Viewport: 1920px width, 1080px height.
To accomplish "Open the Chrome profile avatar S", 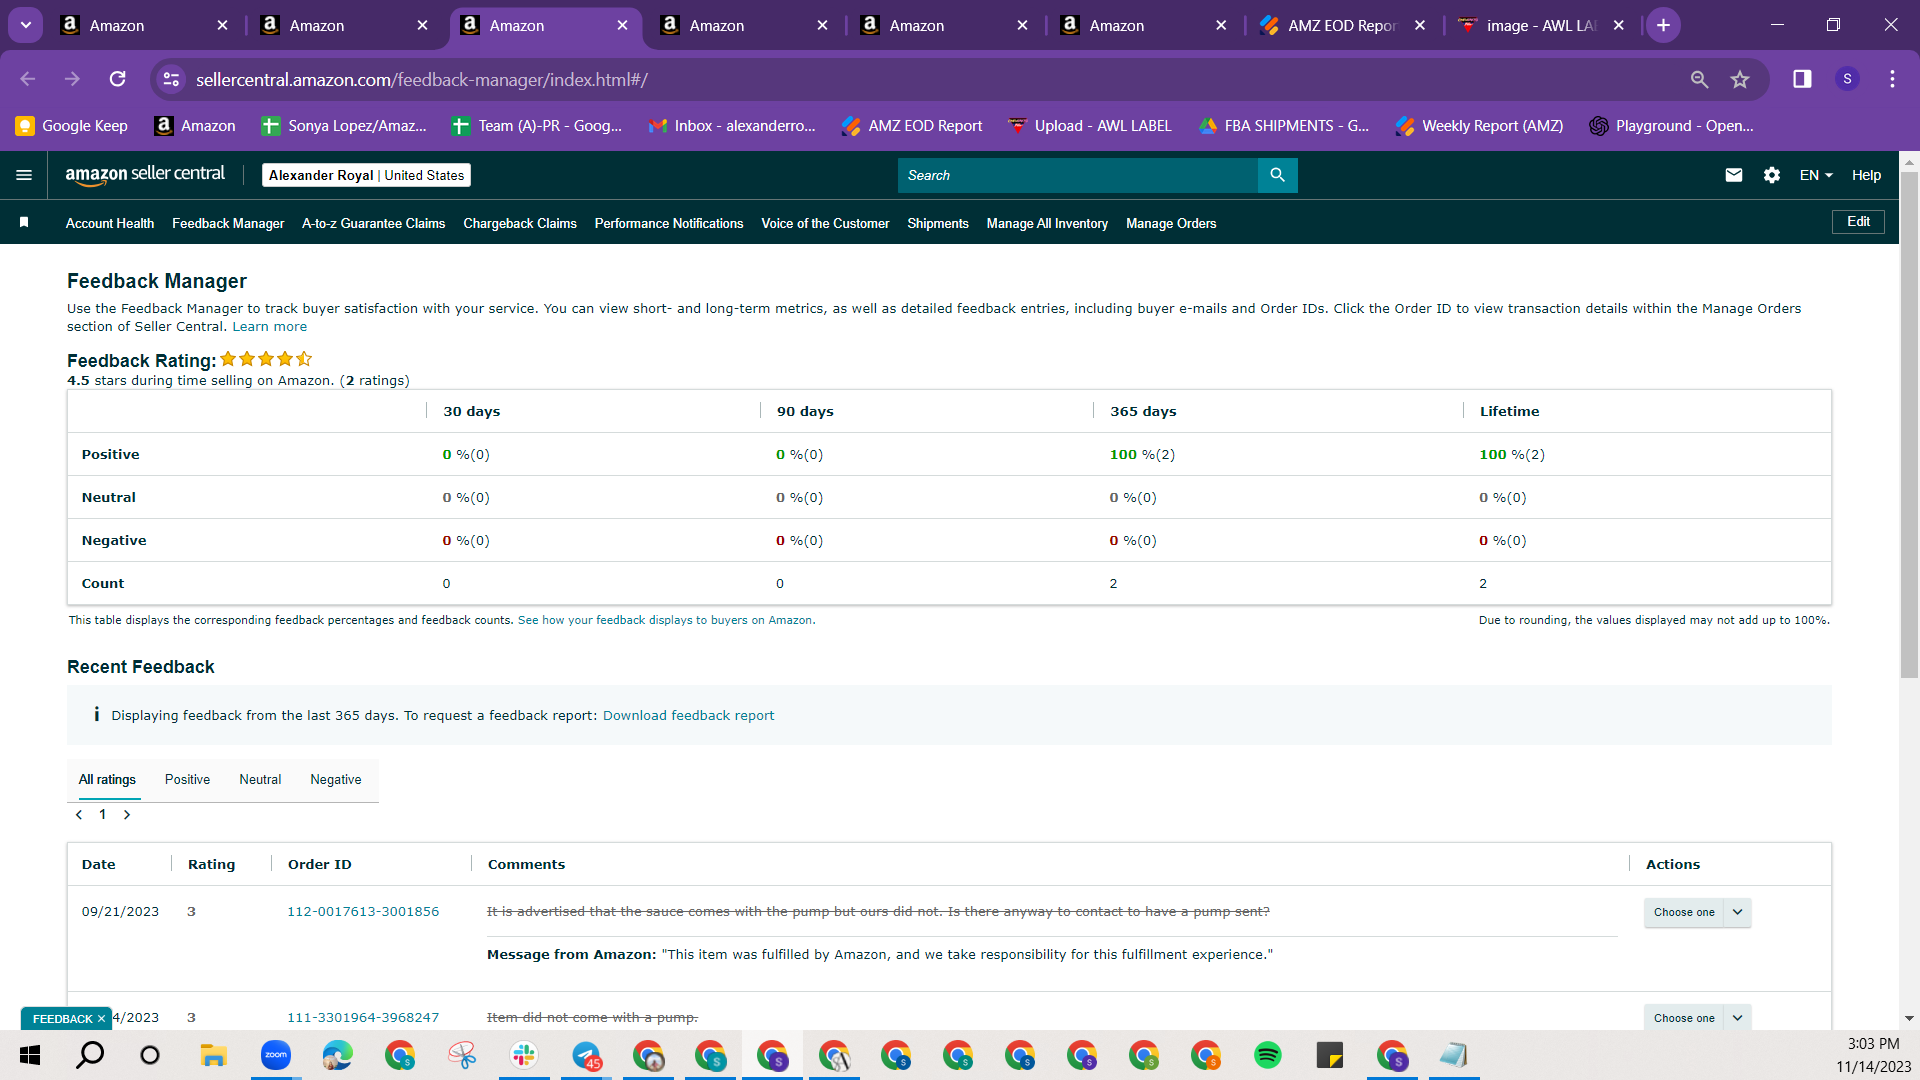I will pyautogui.click(x=1847, y=79).
